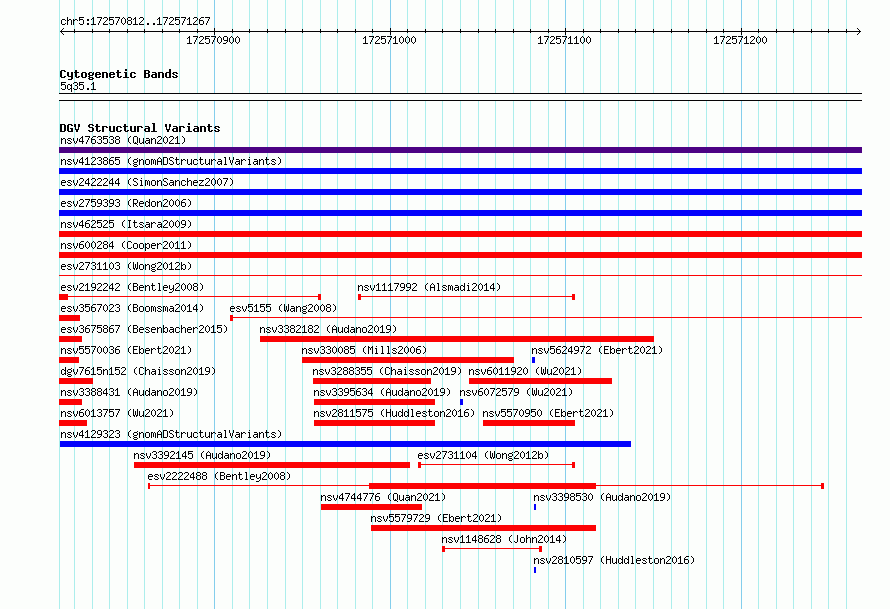Click the chr5:172570812..172571267 region text

click(x=135, y=22)
